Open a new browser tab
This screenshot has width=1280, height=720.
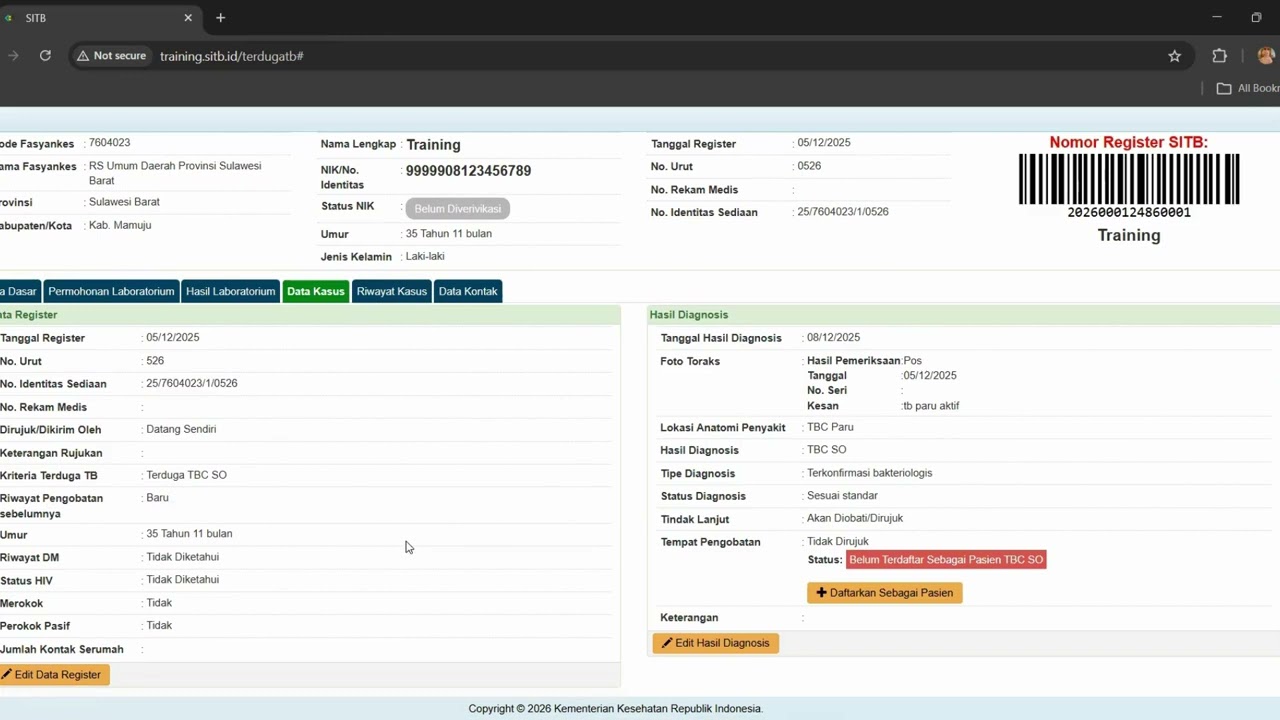coord(221,18)
